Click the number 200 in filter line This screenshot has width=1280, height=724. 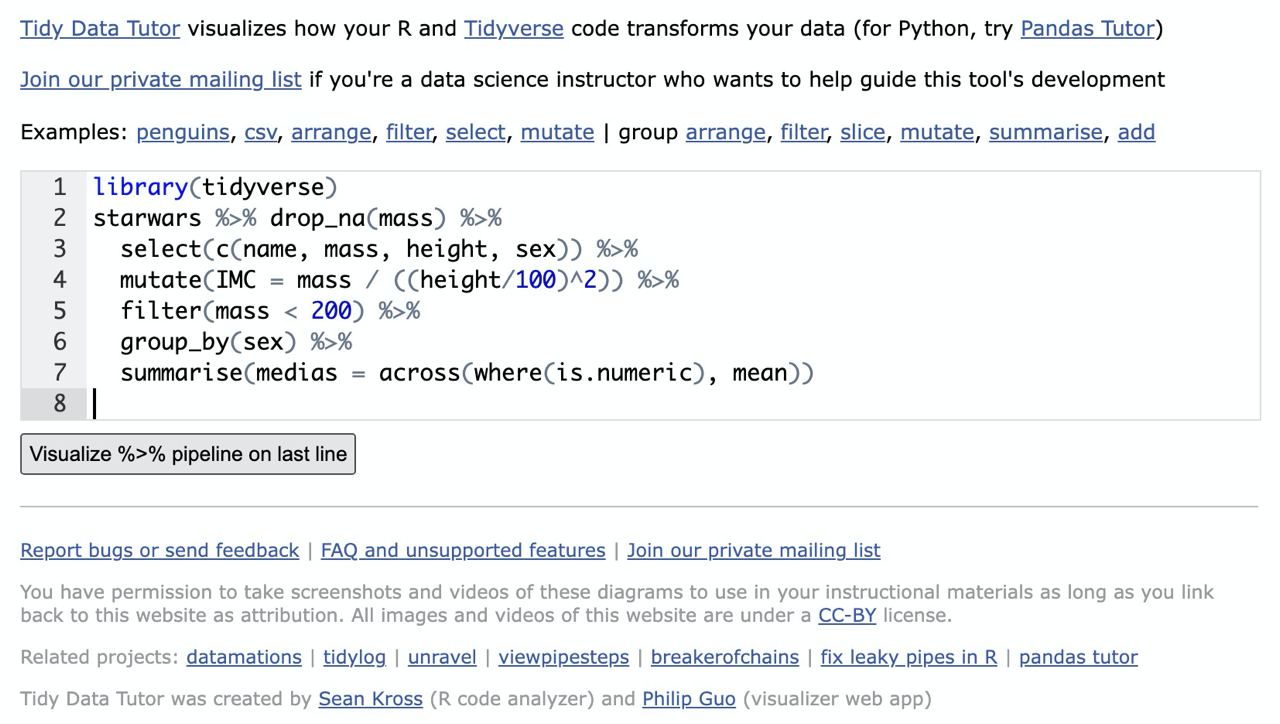[x=331, y=311]
